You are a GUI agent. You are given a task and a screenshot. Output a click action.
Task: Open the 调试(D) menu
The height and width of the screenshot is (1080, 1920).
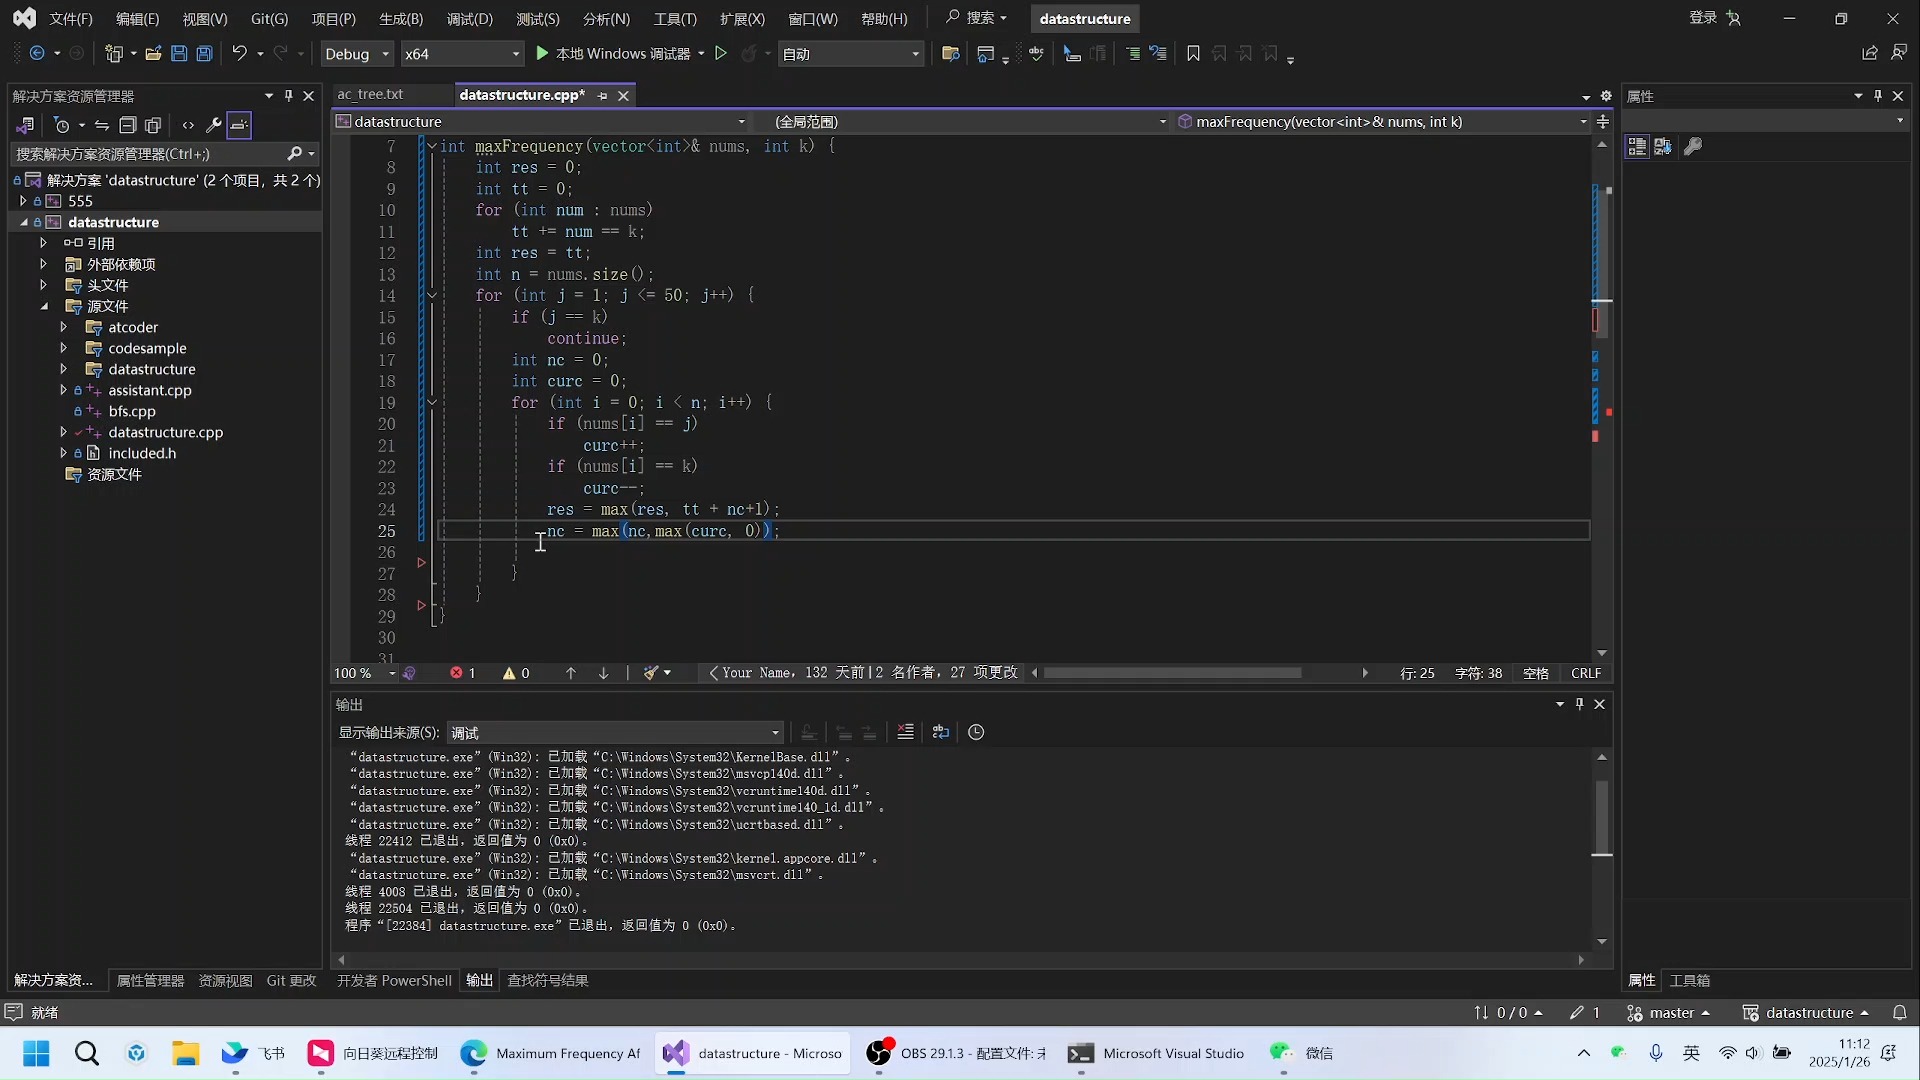(470, 19)
